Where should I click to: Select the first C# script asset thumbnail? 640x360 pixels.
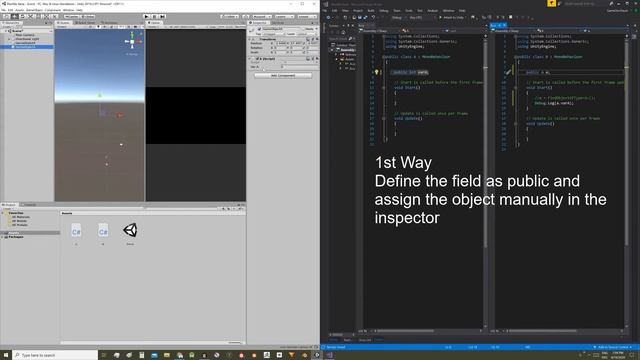pyautogui.click(x=76, y=231)
